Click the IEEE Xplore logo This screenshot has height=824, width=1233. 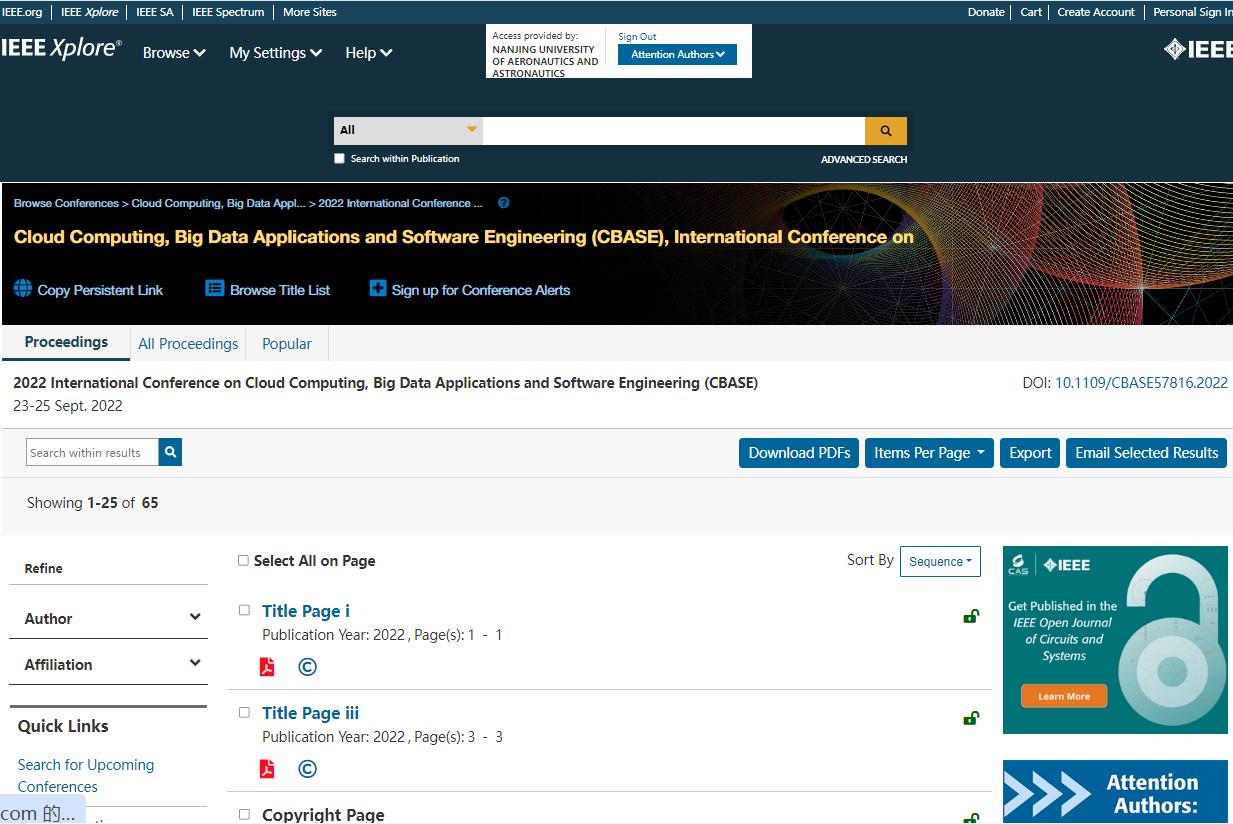(x=61, y=49)
